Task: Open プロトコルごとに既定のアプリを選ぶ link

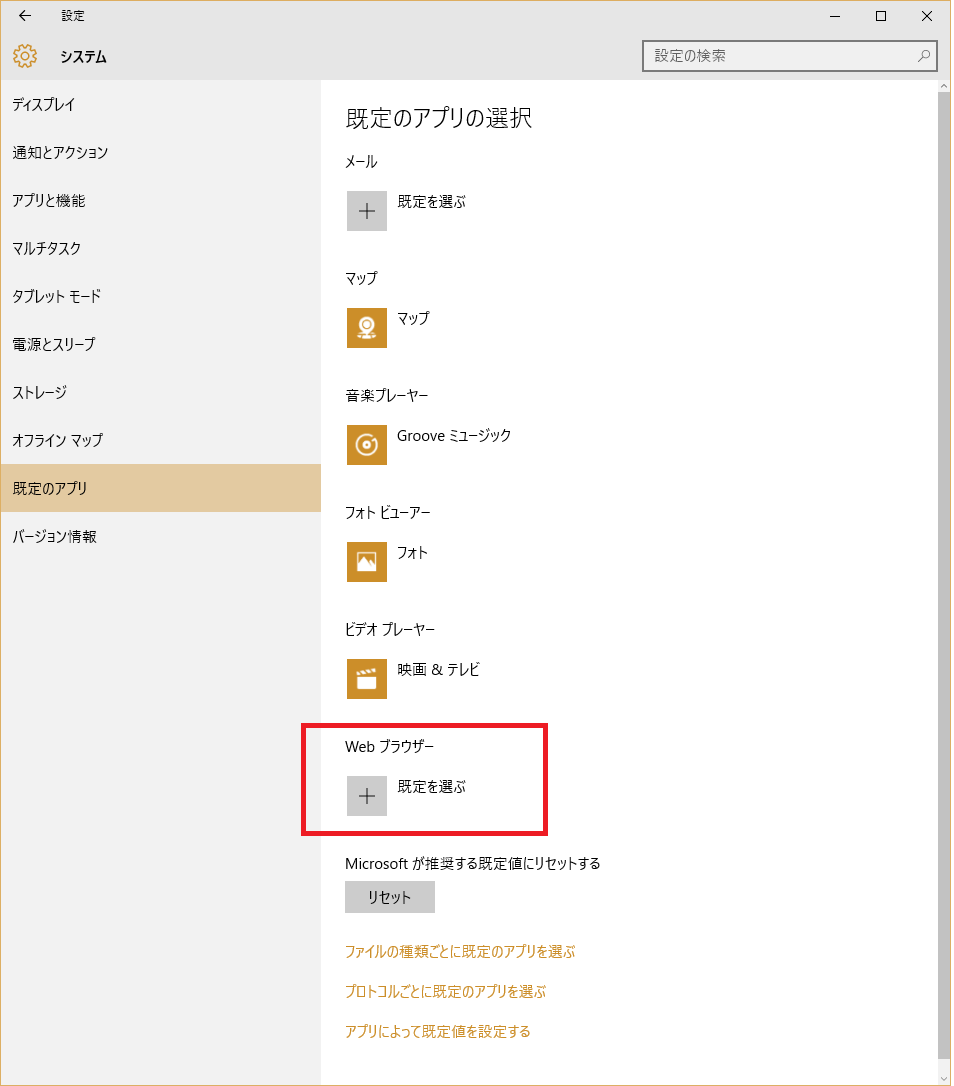Action: pyautogui.click(x=445, y=992)
